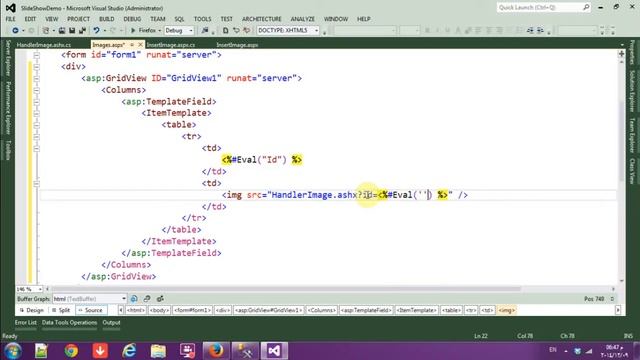
Task: Select the <body> breadcrumb tag
Action: [x=159, y=310]
